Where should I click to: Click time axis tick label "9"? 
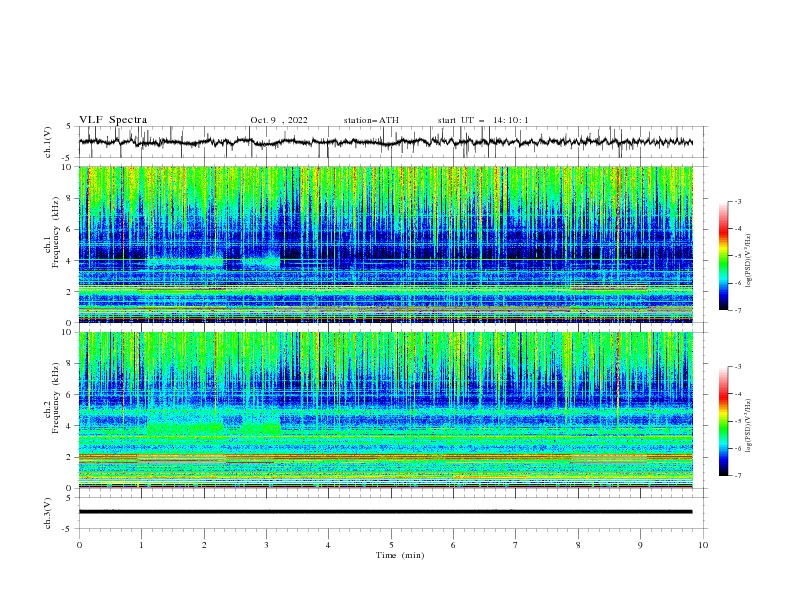(640, 545)
